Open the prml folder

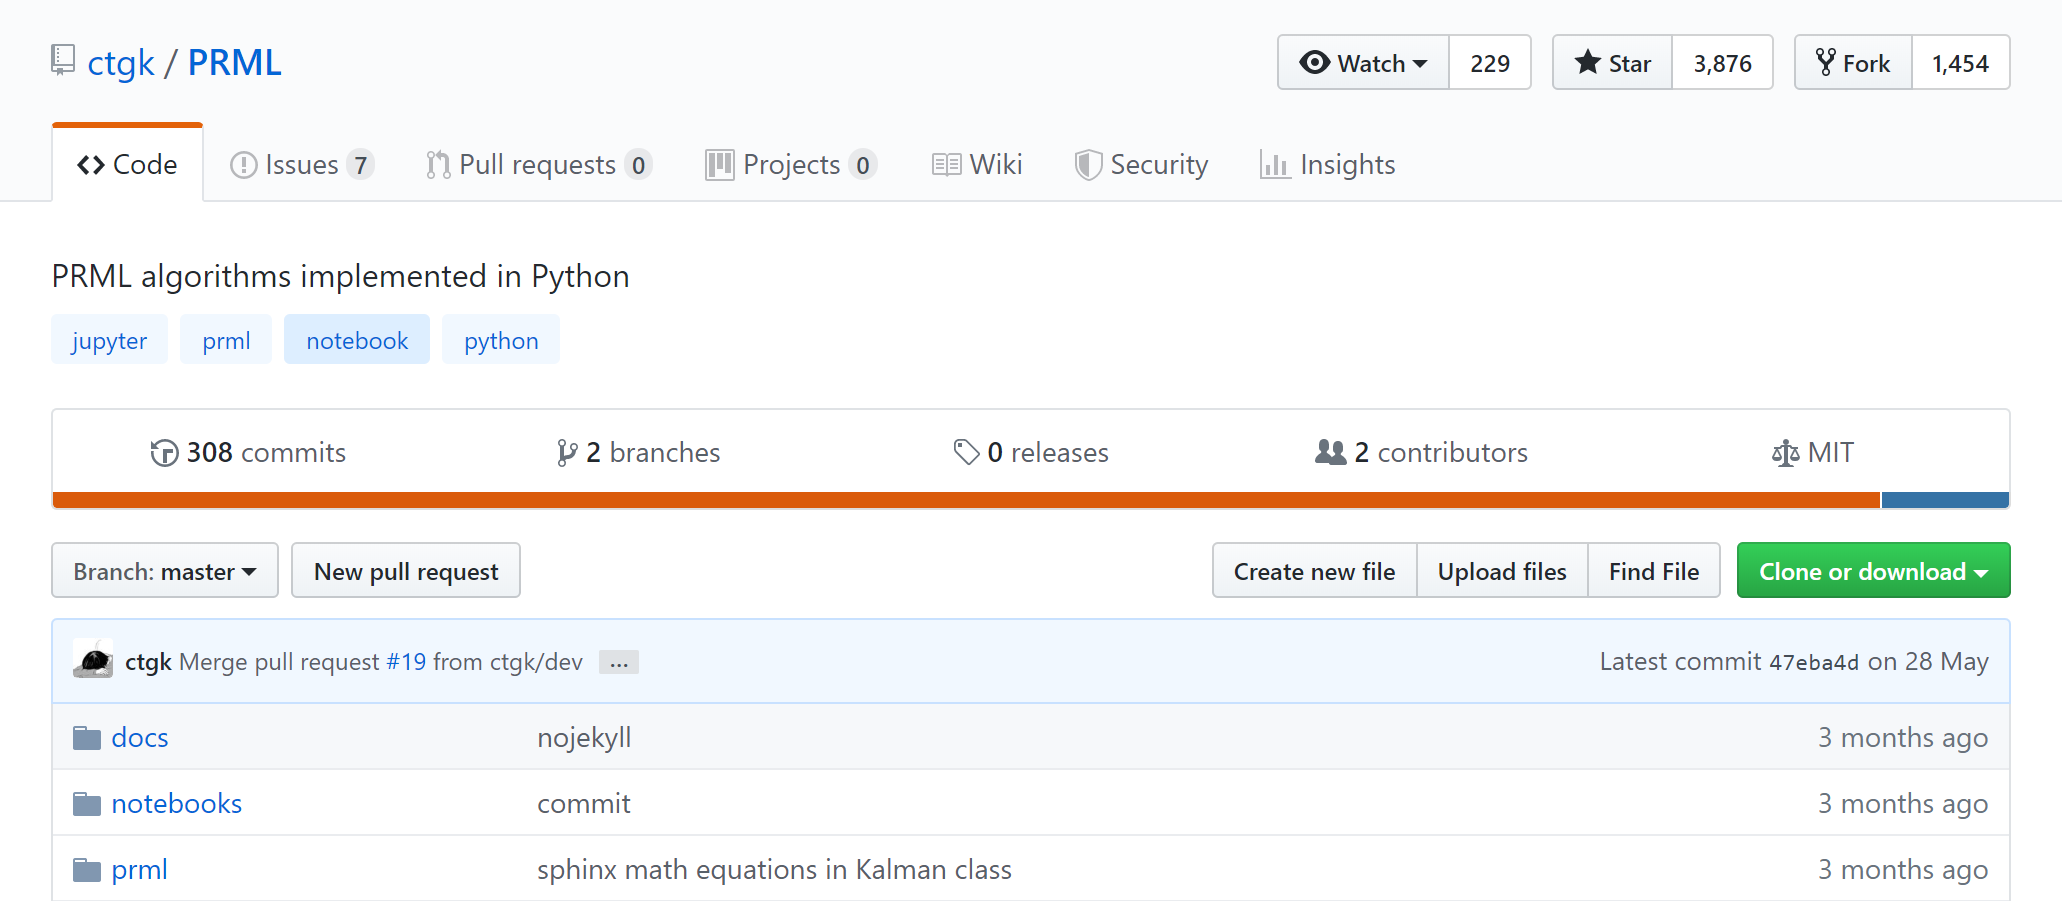(139, 870)
